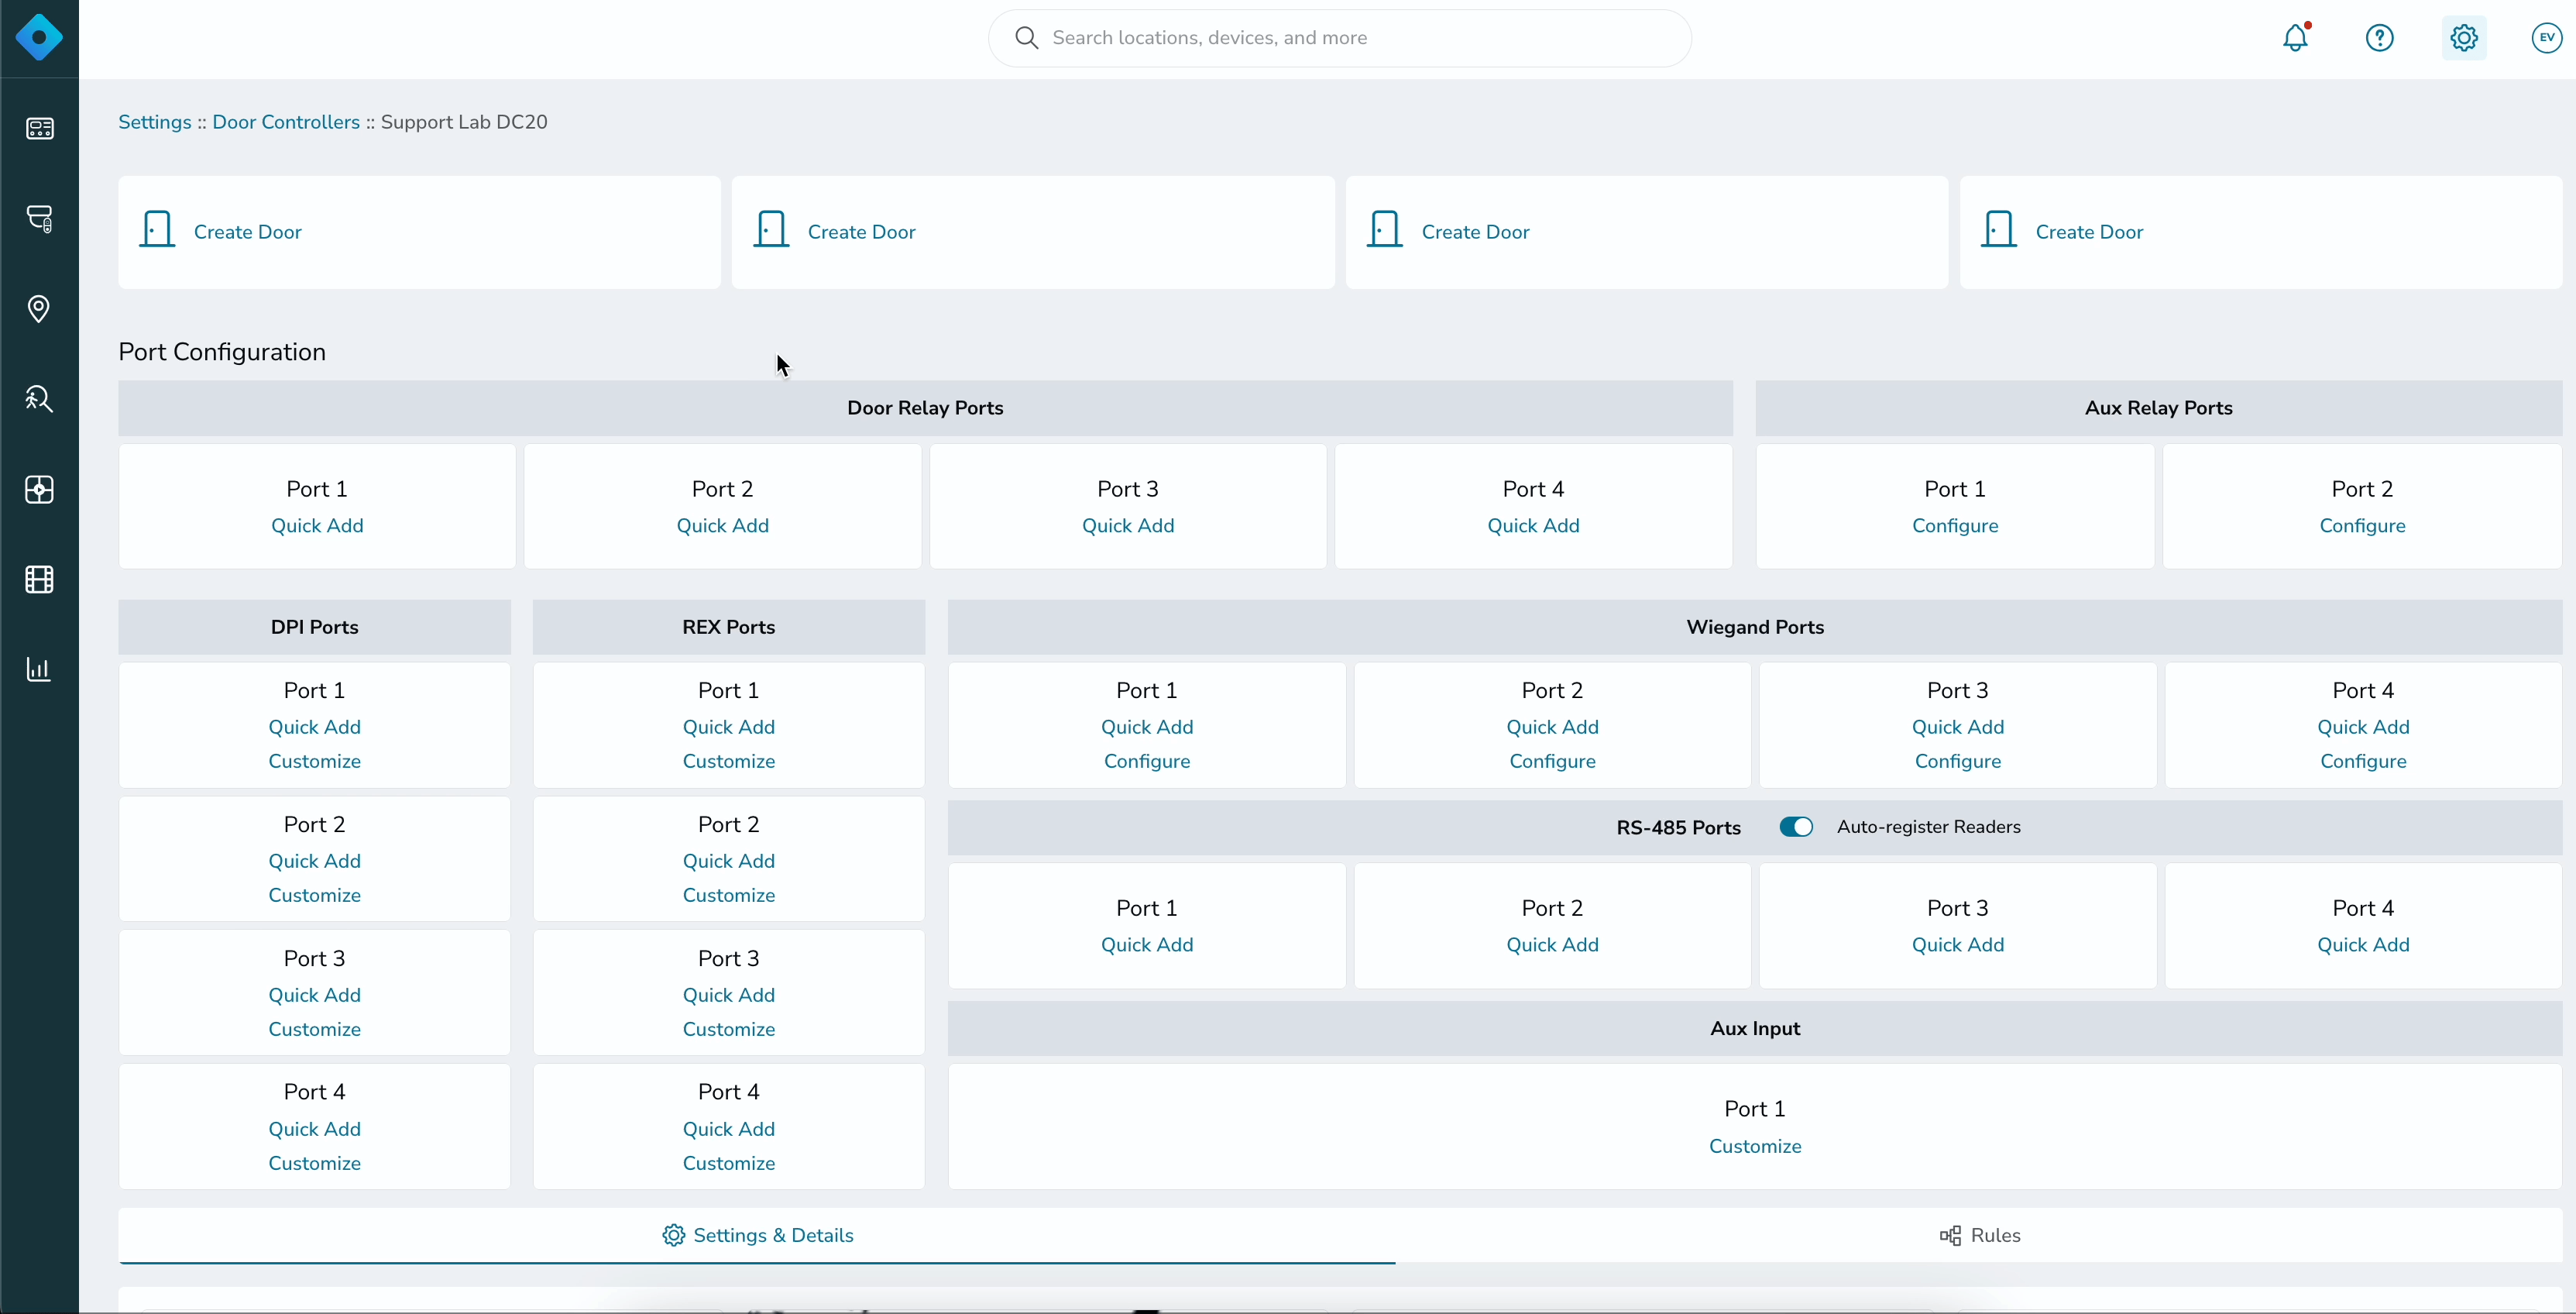Quick Add on Door Relay Port 3
Viewport: 2576px width, 1314px height.
[x=1128, y=526]
